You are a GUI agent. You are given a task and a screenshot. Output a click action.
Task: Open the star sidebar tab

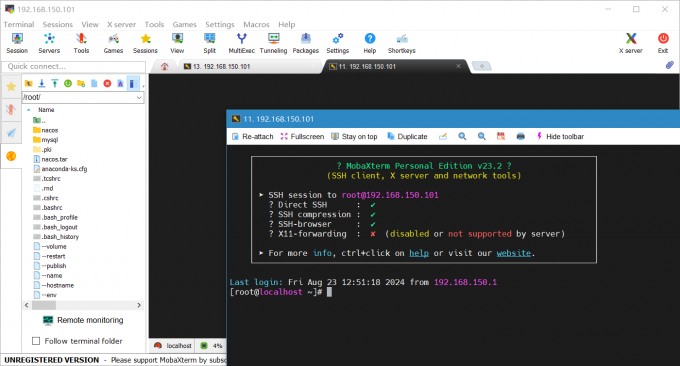coord(11,86)
